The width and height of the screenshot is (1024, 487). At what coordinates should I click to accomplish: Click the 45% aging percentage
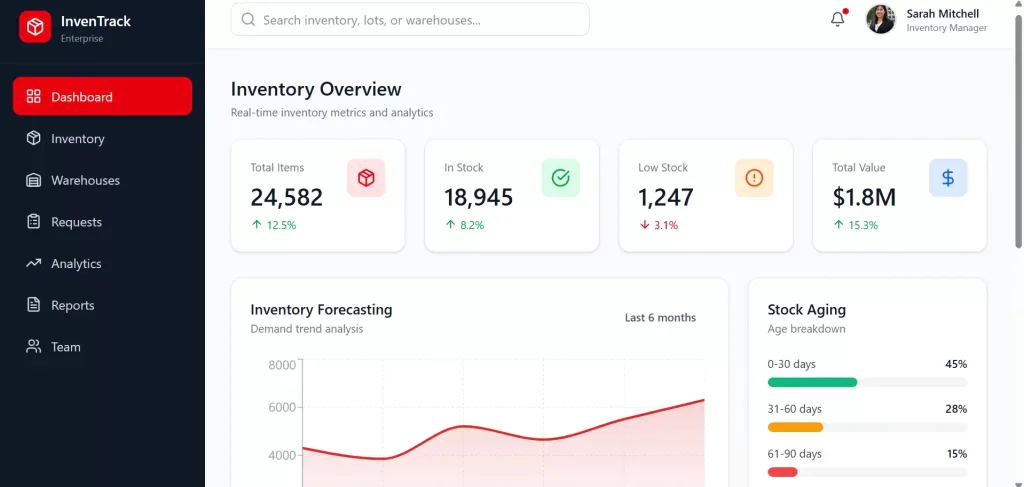click(956, 364)
